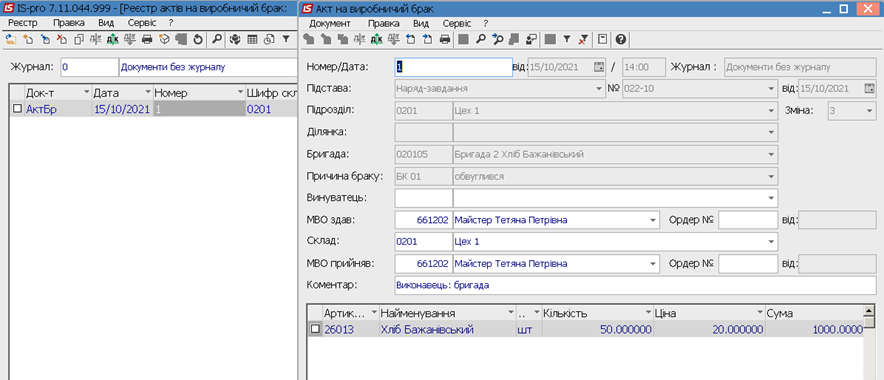Open the Документ menu
This screenshot has height=380, width=884.
tap(330, 23)
